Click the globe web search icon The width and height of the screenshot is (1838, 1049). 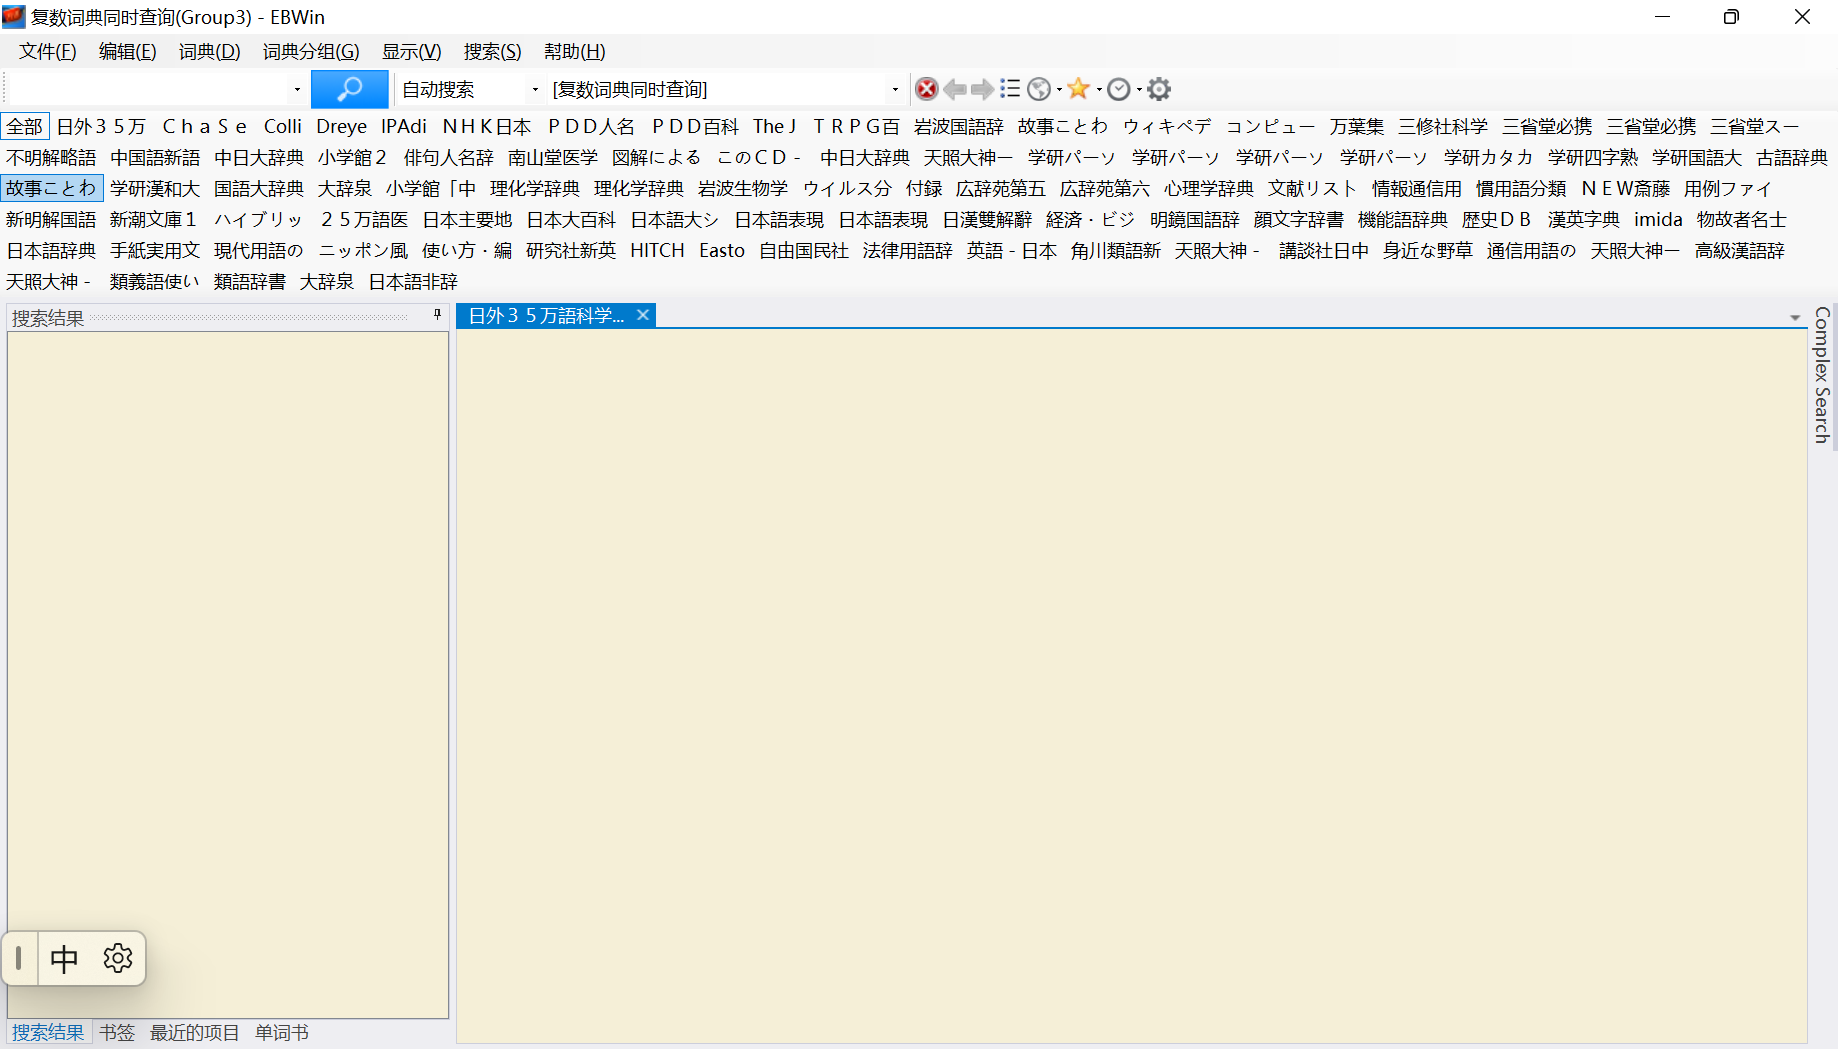[x=1039, y=90]
